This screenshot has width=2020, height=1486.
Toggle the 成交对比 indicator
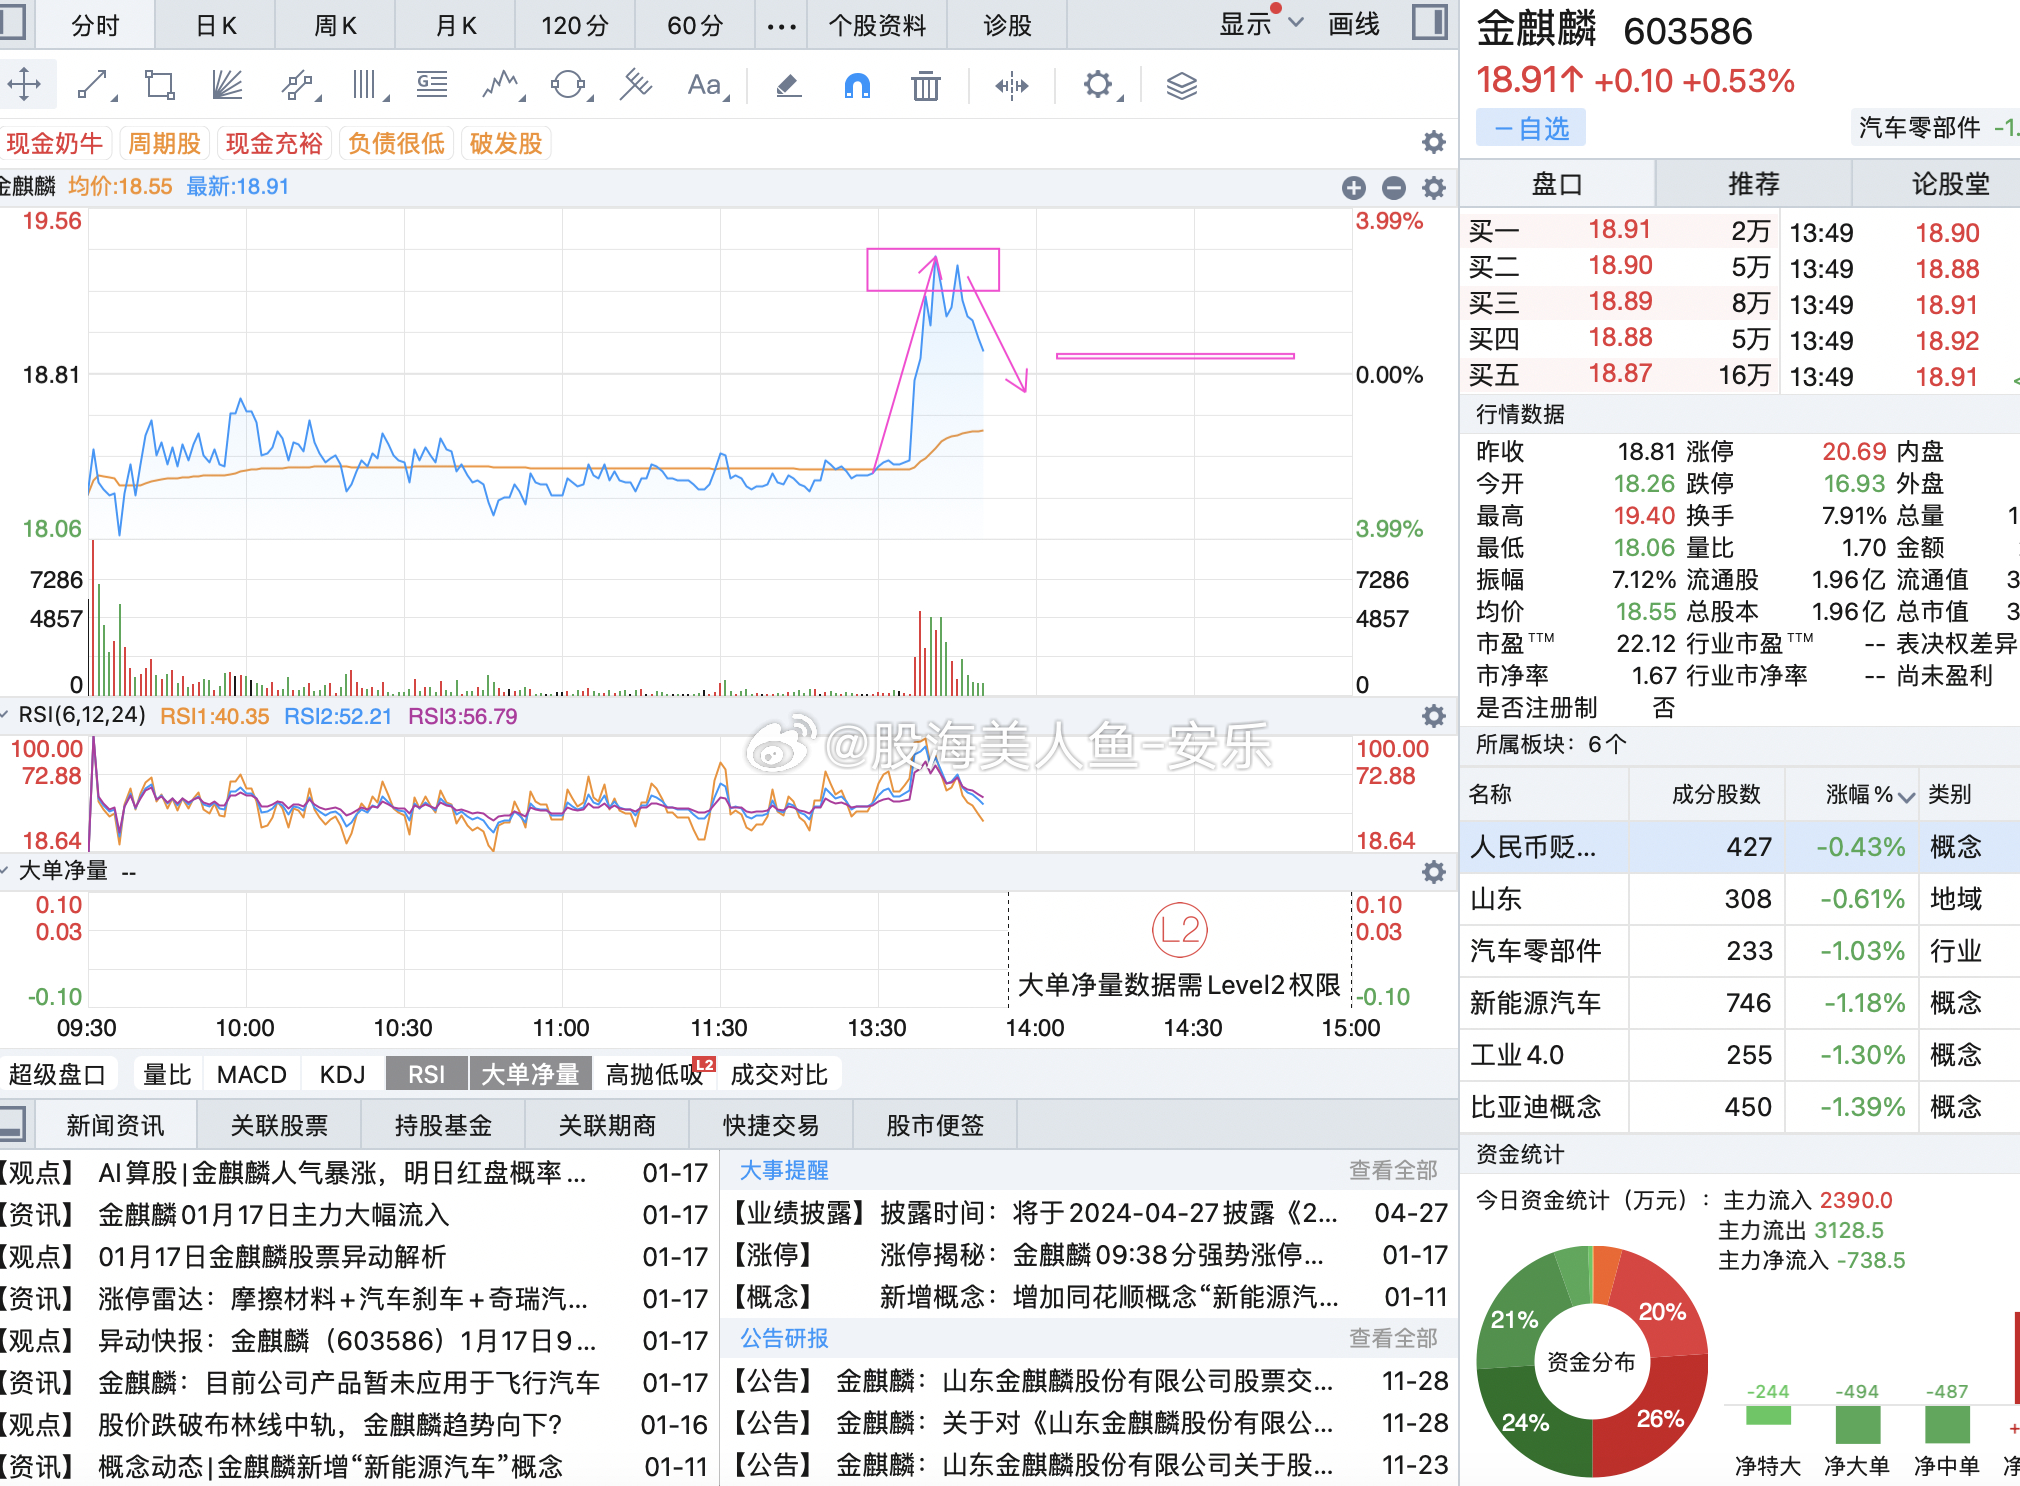point(780,1074)
